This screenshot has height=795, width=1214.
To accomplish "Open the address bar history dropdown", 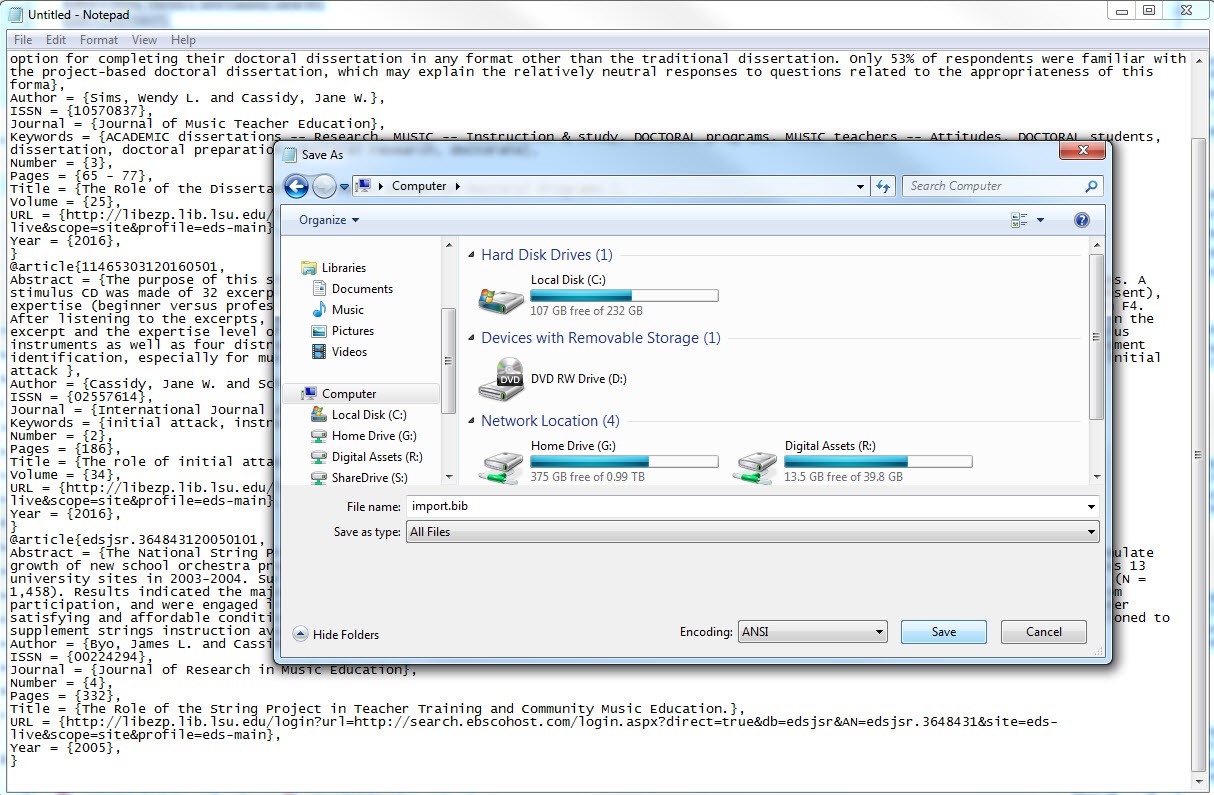I will pyautogui.click(x=861, y=186).
